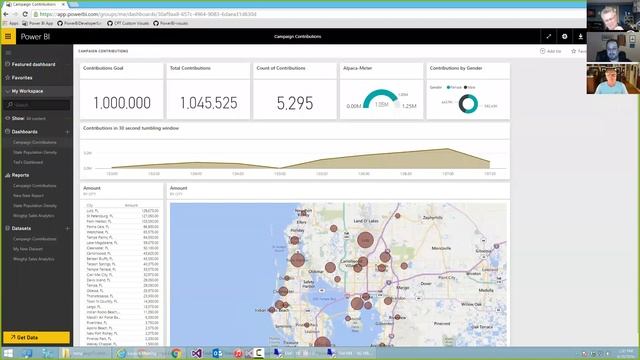Viewport: 640px width, 360px height.
Task: Add a new dataset with plus icon
Action: (x=67, y=229)
